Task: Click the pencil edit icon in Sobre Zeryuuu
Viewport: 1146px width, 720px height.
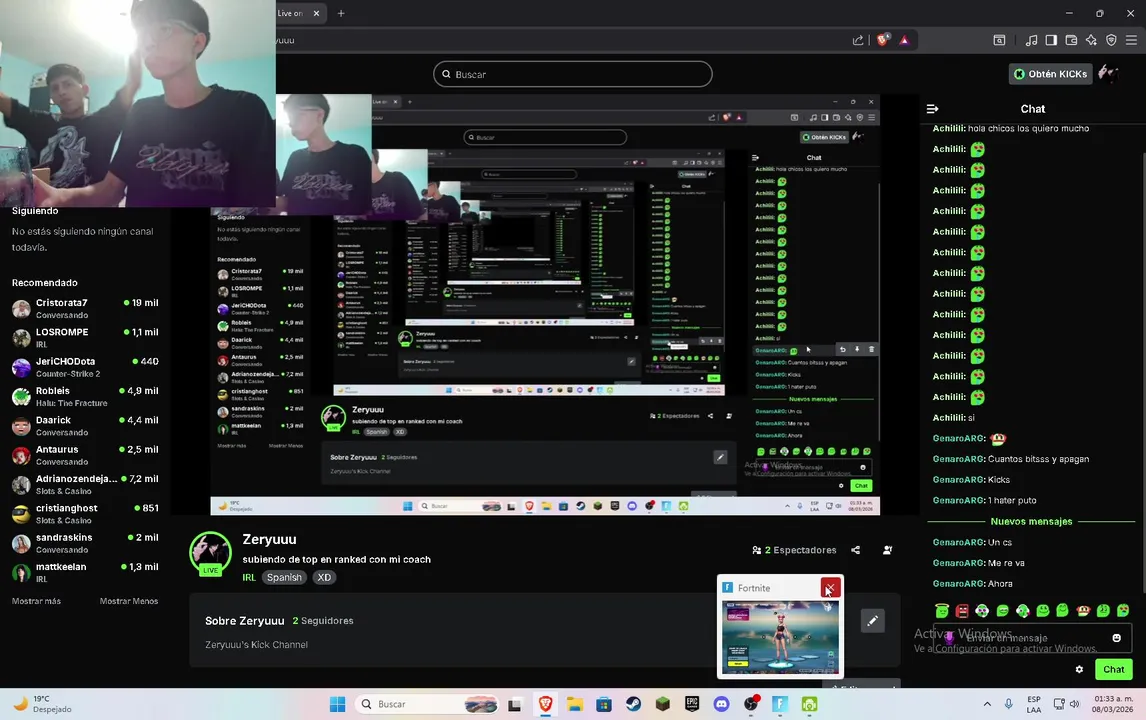Action: 873,621
